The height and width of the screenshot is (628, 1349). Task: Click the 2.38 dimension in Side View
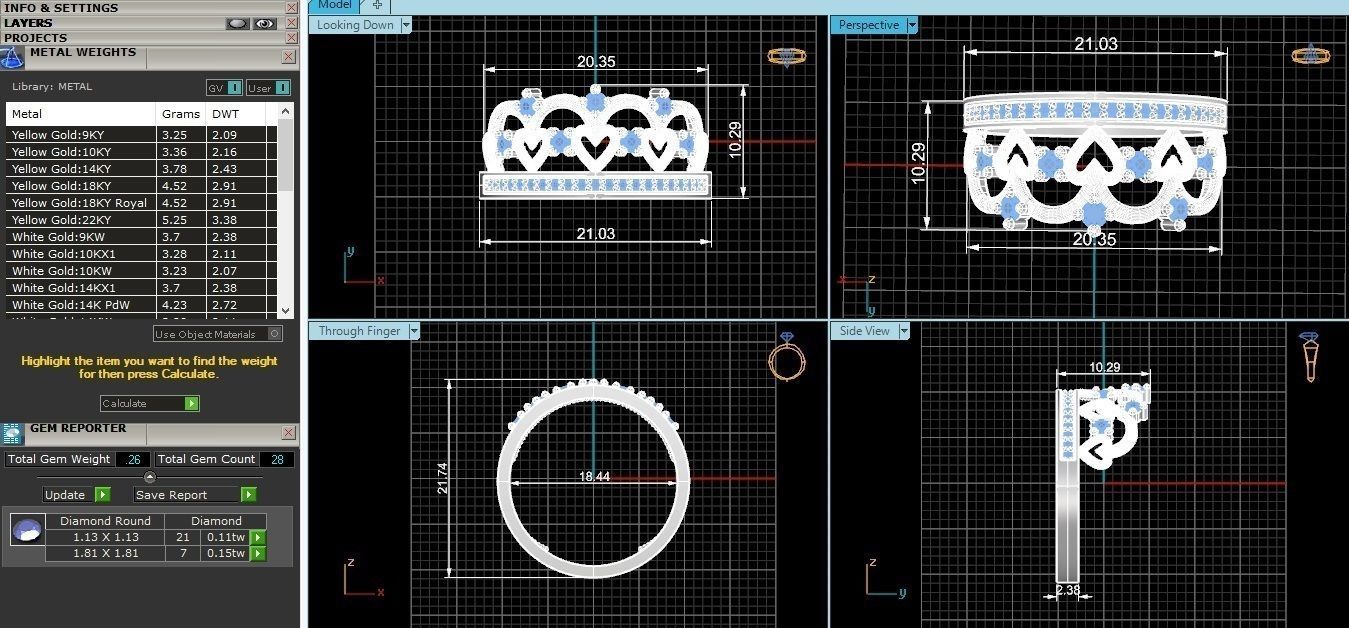tap(1068, 590)
